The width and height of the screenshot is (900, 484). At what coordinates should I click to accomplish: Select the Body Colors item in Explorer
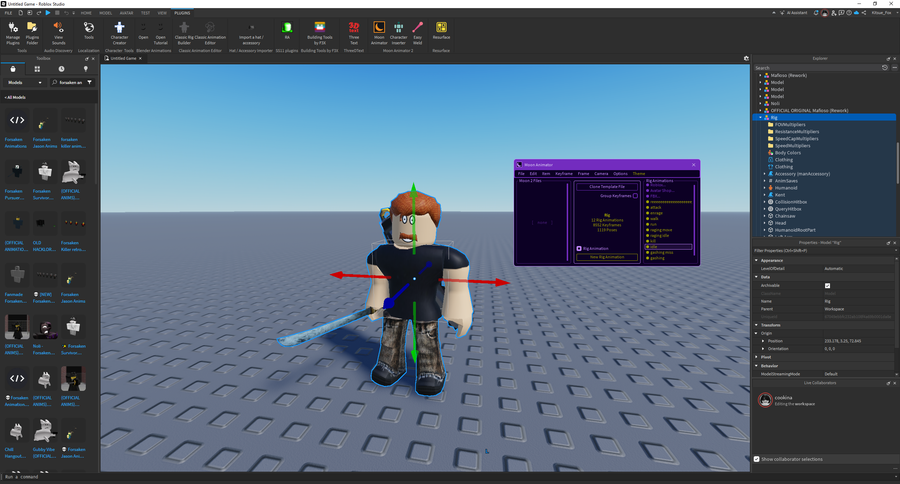[788, 153]
